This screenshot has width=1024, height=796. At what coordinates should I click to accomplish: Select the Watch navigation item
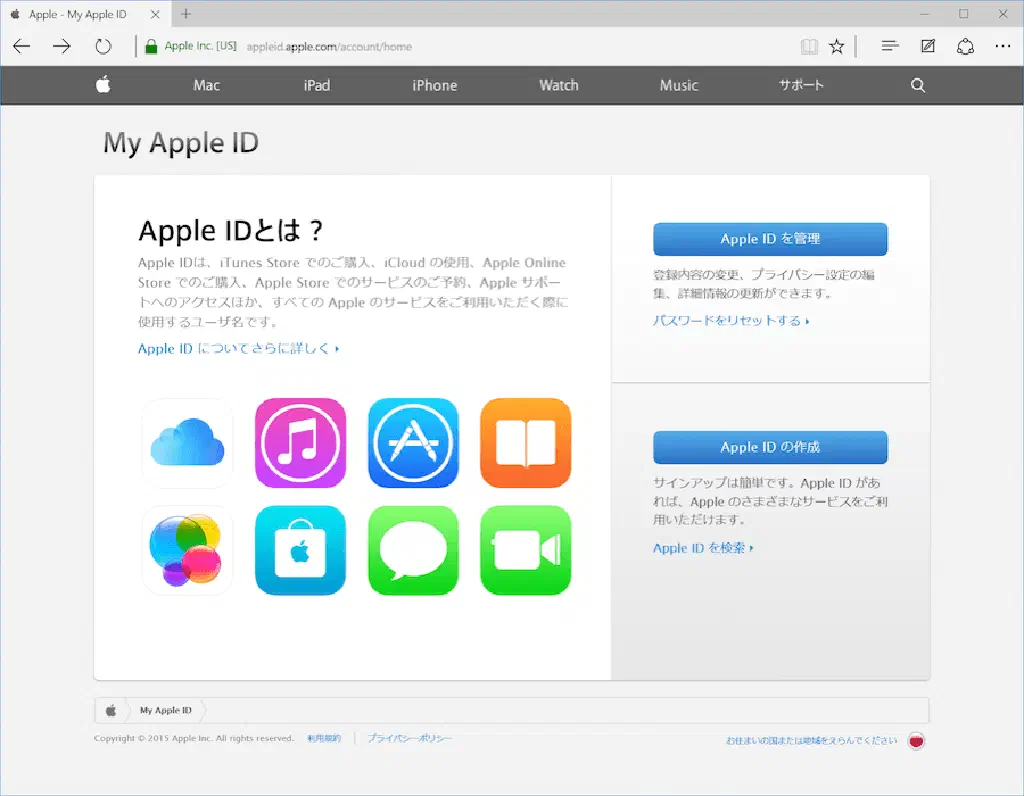[558, 86]
